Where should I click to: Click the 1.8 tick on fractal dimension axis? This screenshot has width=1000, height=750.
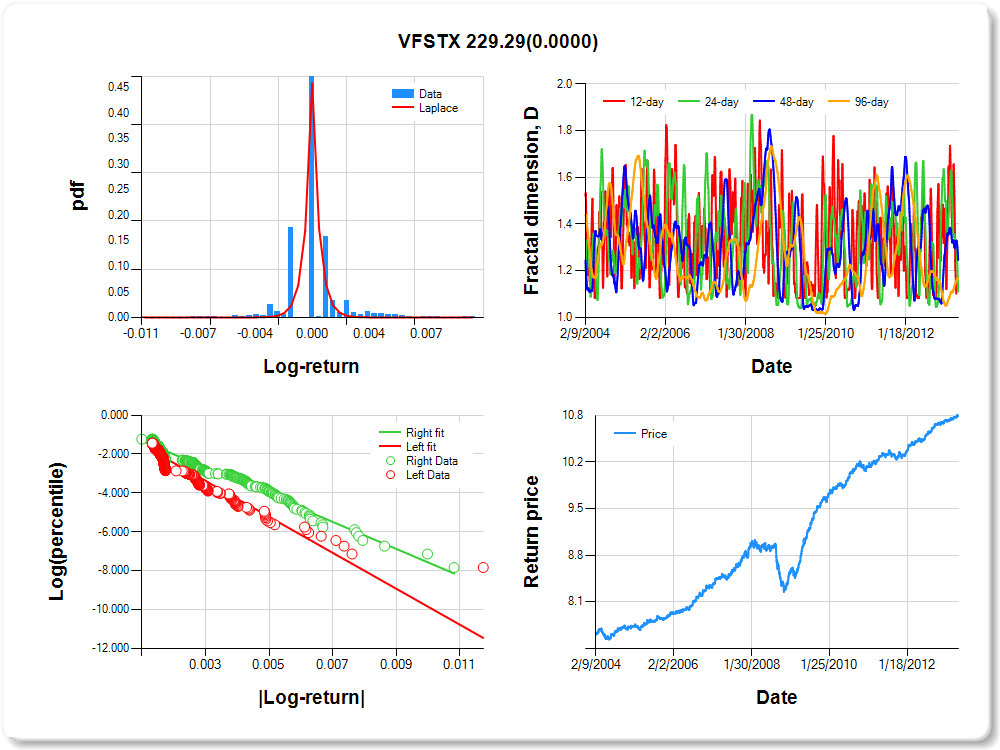click(564, 130)
